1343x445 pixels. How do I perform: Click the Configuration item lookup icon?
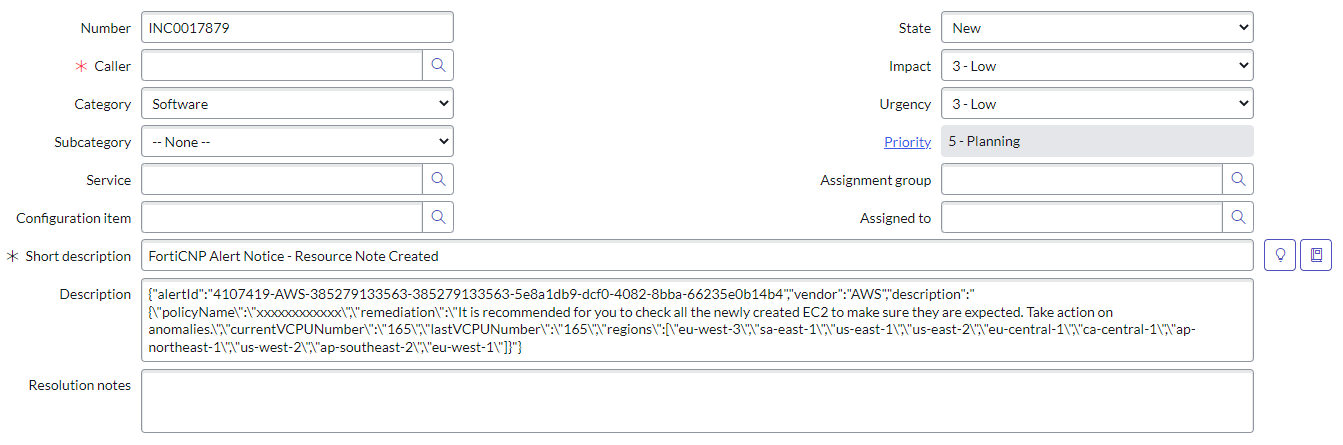point(438,217)
